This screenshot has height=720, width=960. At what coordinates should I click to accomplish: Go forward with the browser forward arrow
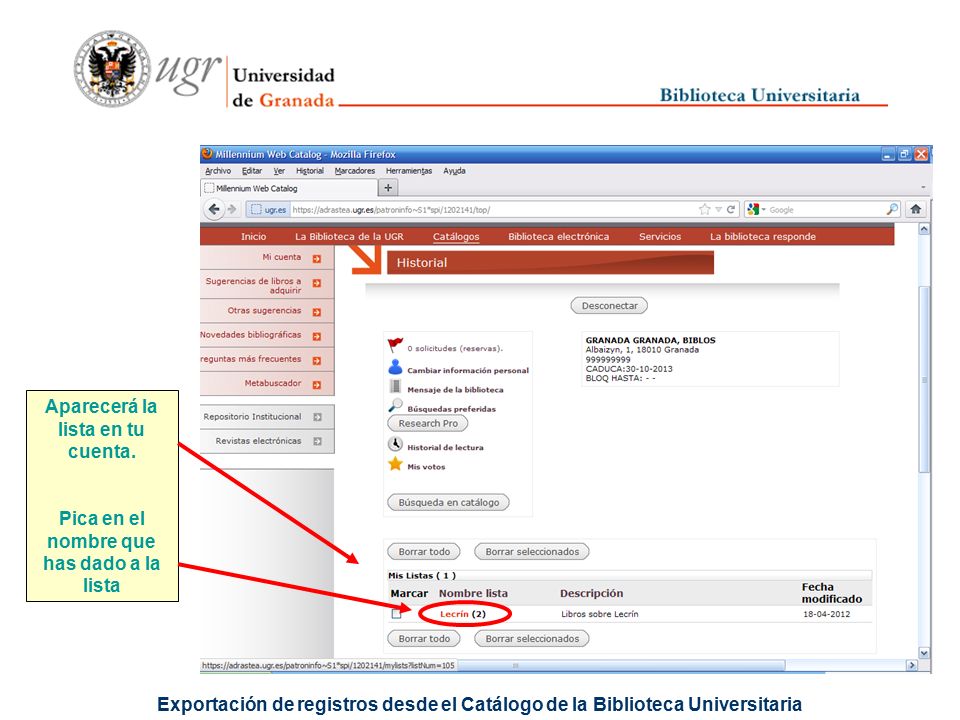pos(232,209)
